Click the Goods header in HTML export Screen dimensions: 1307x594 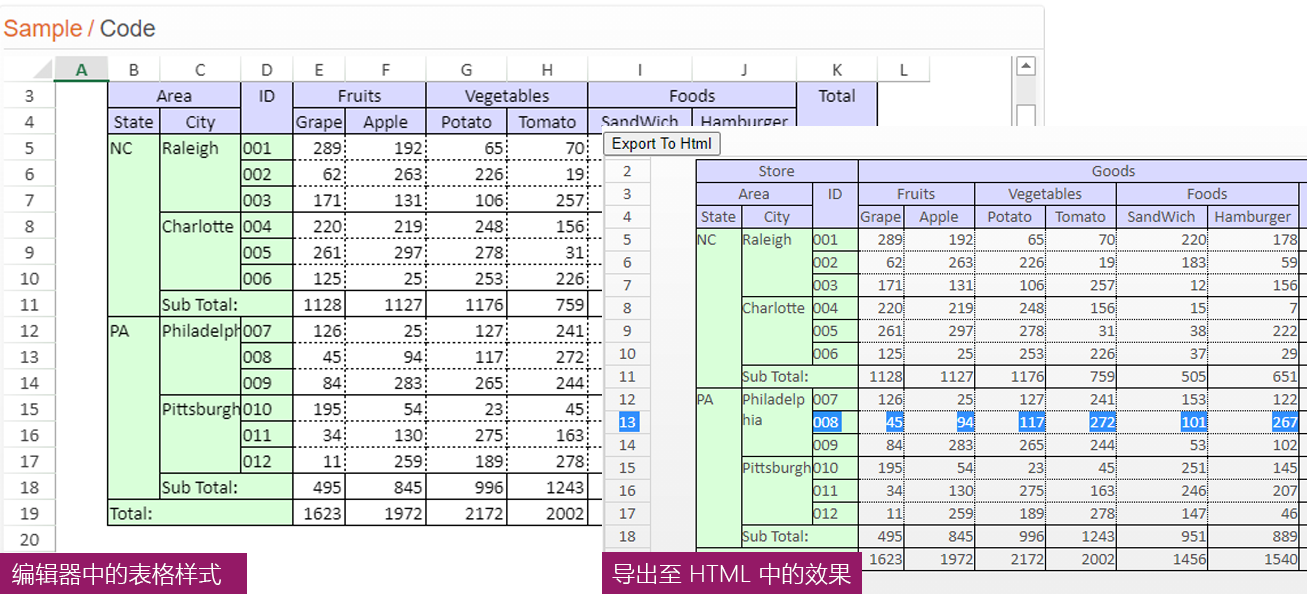coord(1082,171)
